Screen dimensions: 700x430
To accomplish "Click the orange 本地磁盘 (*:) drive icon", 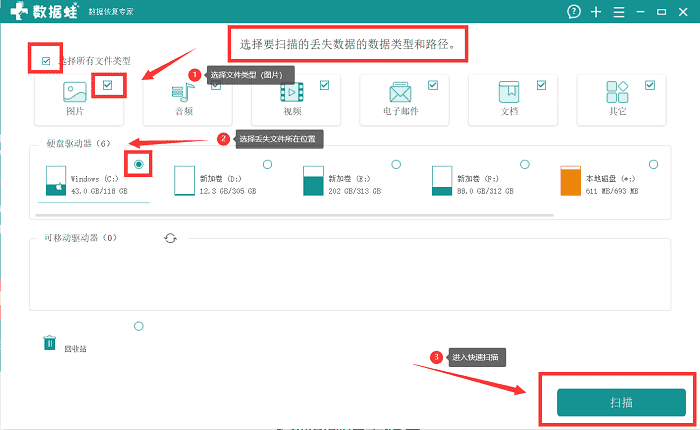I will pyautogui.click(x=571, y=180).
